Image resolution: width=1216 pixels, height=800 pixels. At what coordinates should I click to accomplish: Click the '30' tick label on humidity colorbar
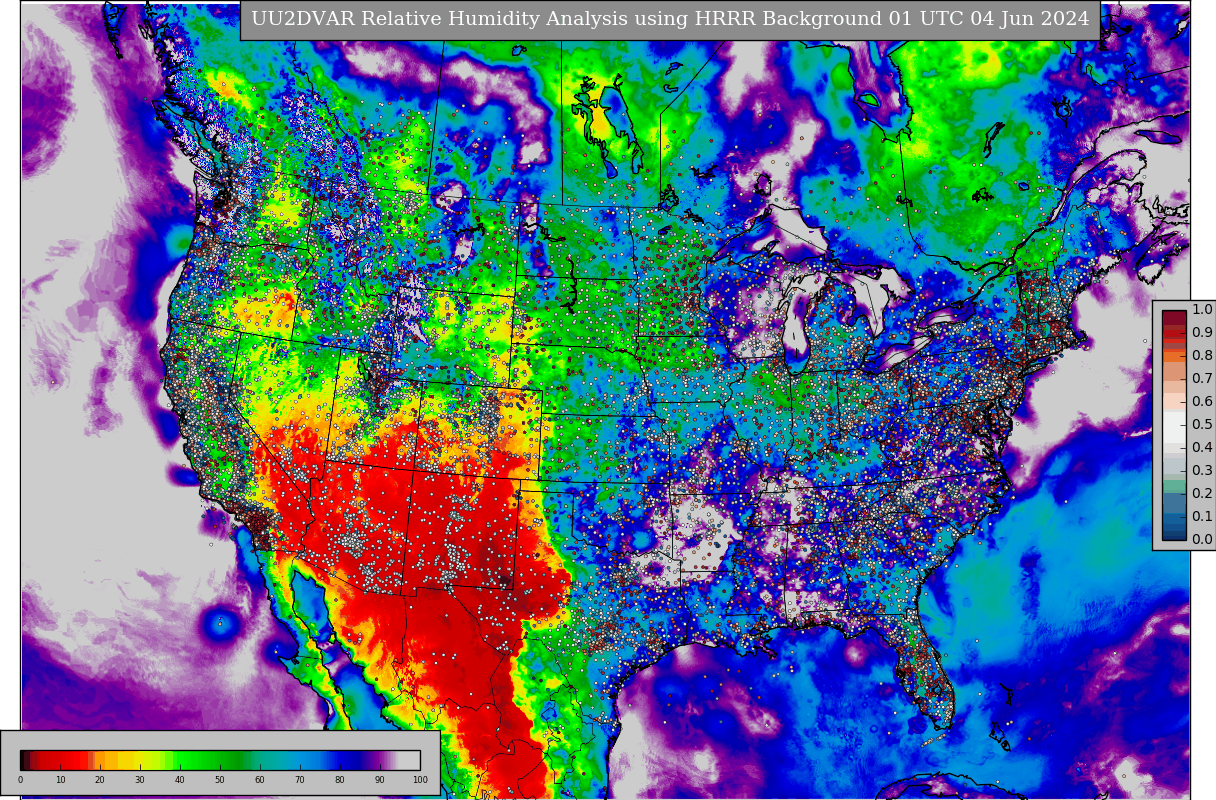tap(140, 779)
